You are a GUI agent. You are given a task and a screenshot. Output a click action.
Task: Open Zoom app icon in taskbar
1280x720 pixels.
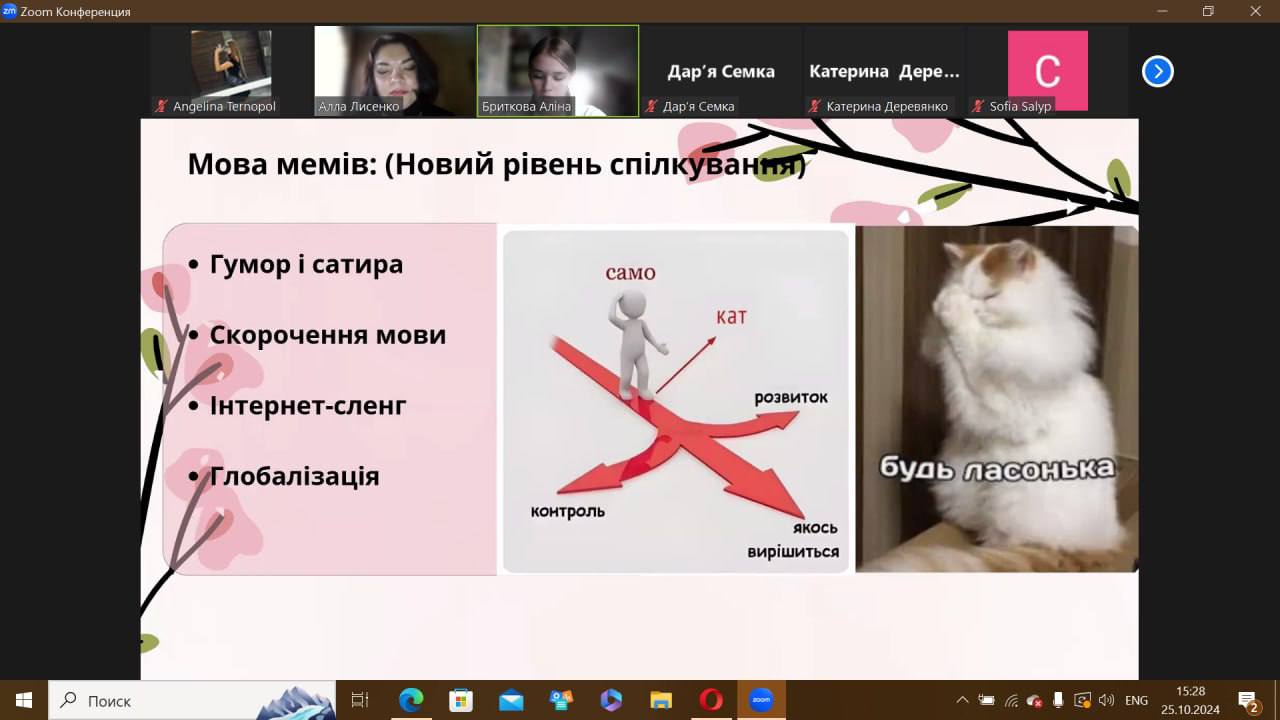(761, 700)
